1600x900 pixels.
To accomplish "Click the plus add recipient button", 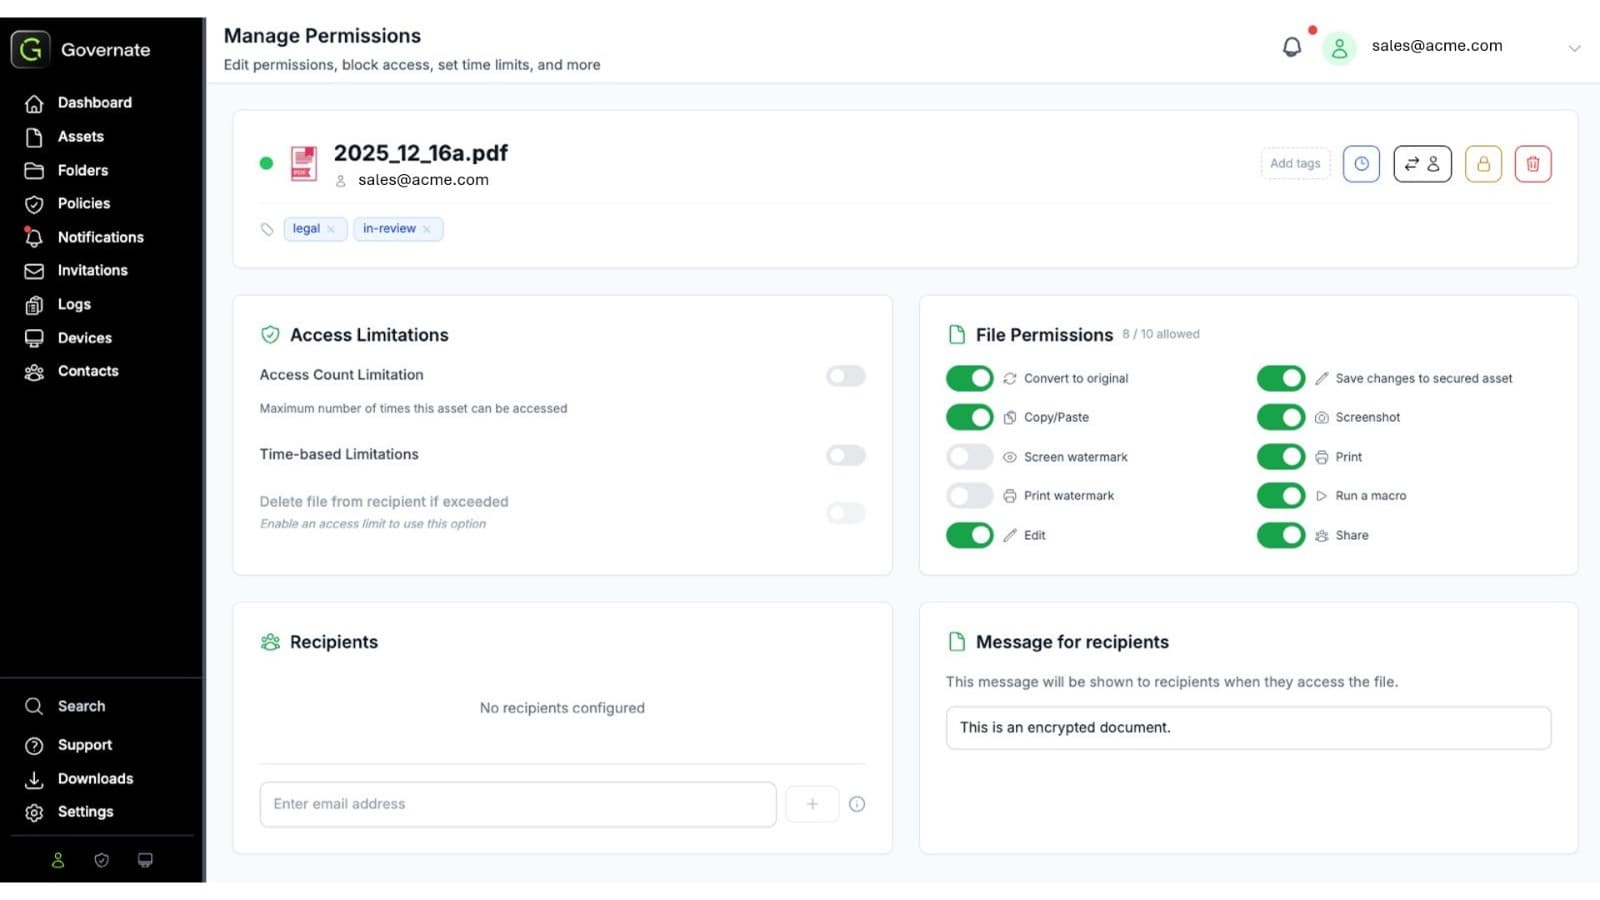I will (812, 804).
